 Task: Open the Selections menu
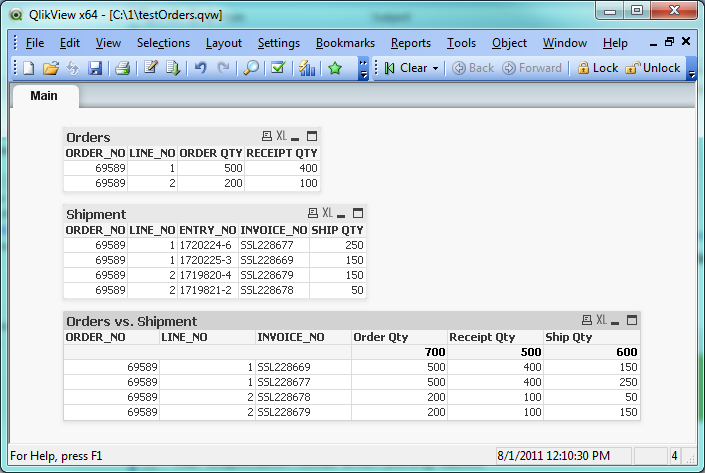pyautogui.click(x=163, y=43)
